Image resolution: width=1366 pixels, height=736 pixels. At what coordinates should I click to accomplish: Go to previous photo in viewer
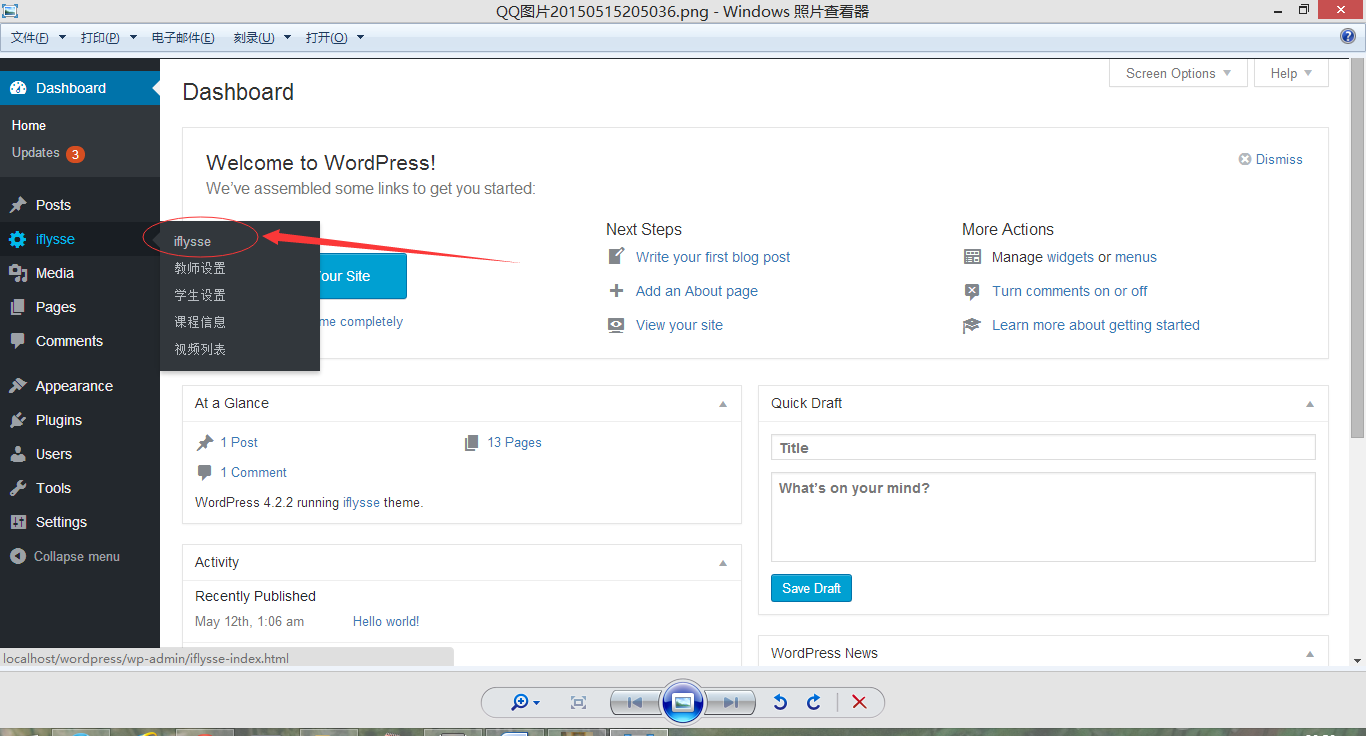[x=634, y=702]
